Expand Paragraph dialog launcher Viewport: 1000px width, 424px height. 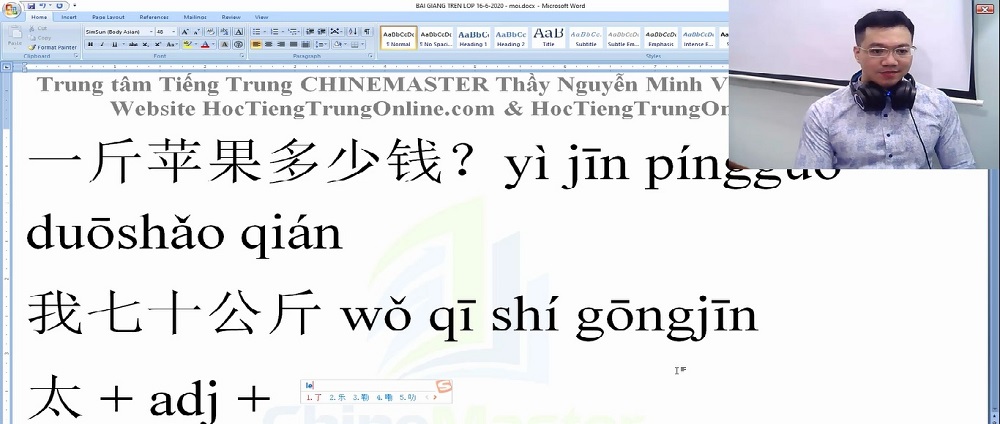click(371, 56)
